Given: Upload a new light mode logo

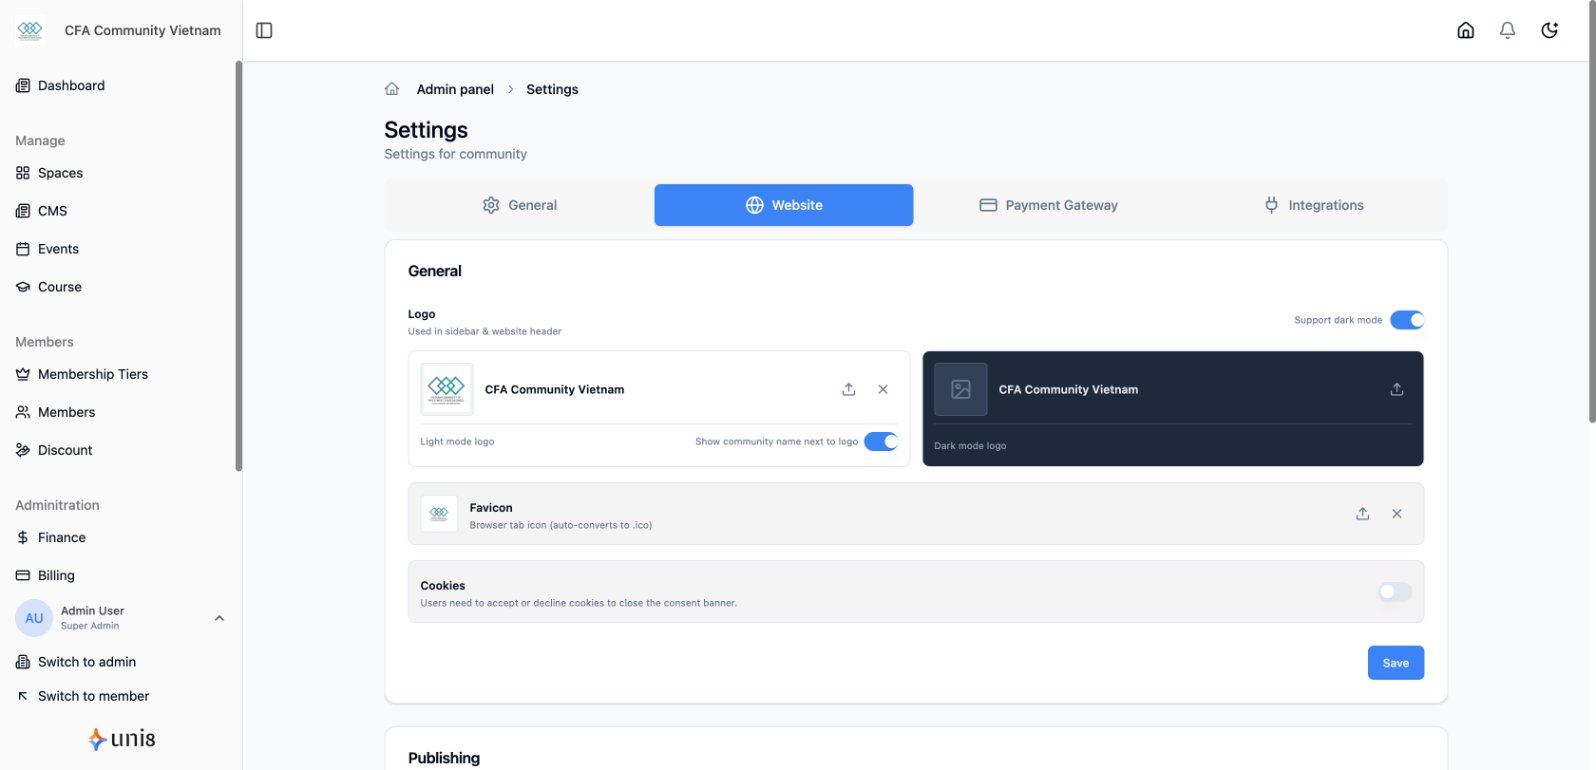Looking at the screenshot, I should click(x=848, y=389).
